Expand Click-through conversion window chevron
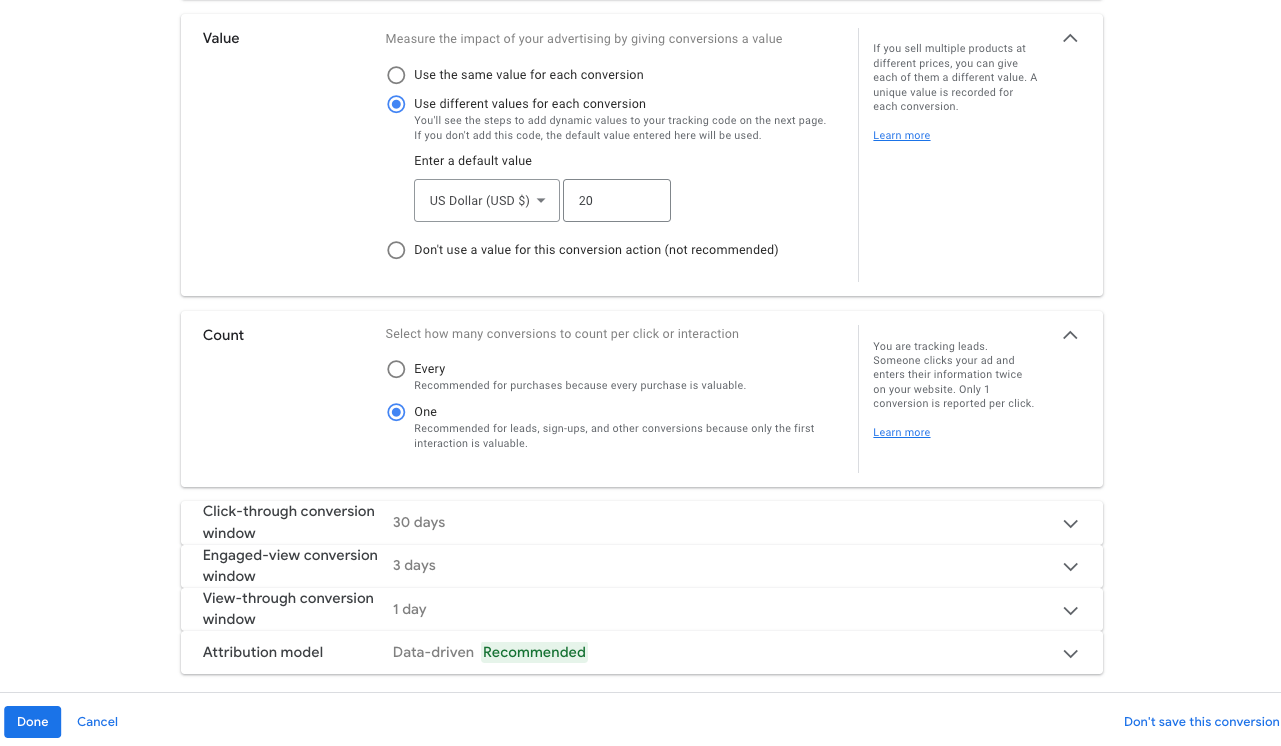The height and width of the screenshot is (746, 1281). coord(1070,523)
